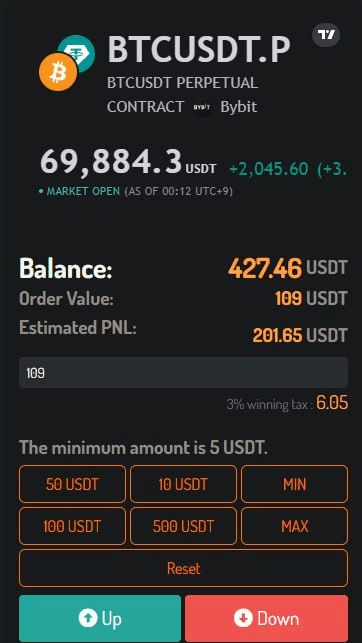Open the BTCUSDT.P symbol title link

(x=199, y=49)
